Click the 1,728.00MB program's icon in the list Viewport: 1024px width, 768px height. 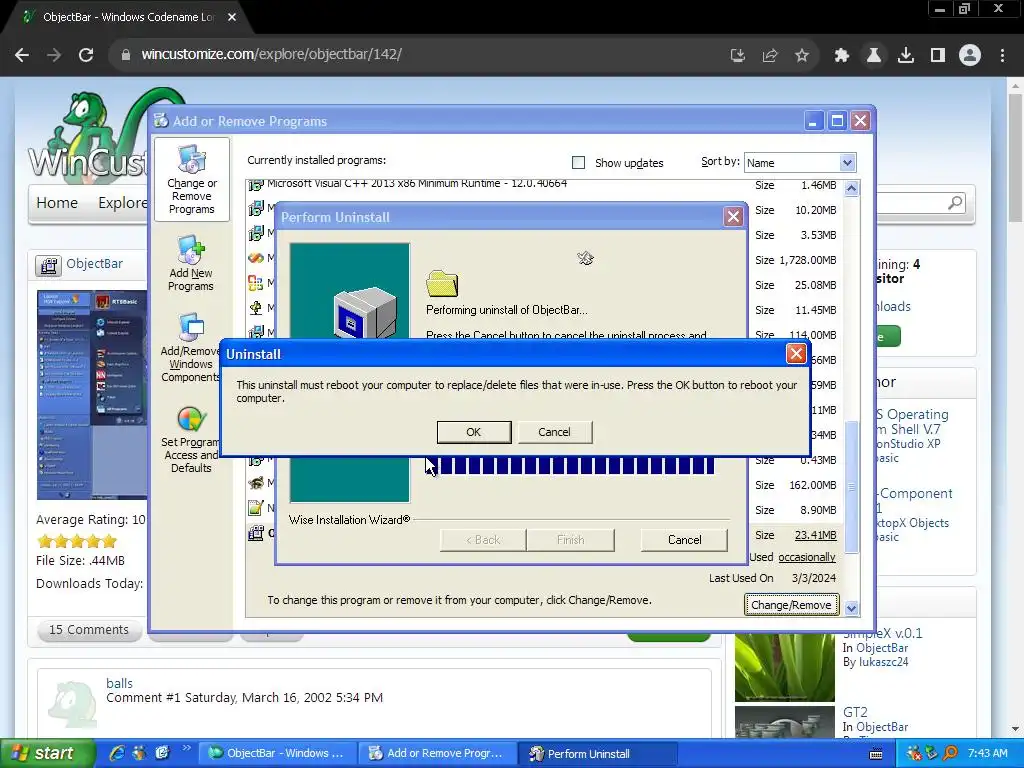tap(256, 259)
